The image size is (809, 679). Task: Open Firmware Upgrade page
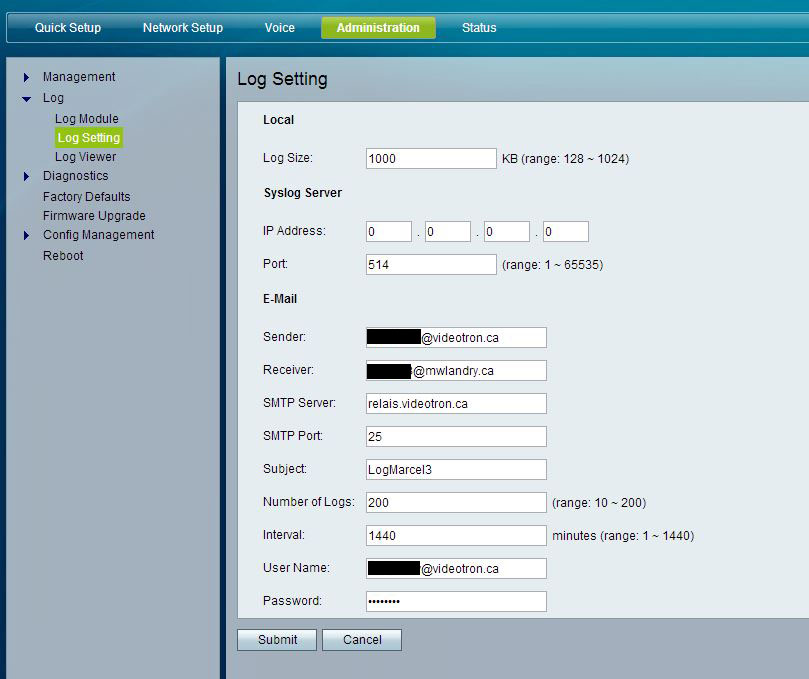94,216
